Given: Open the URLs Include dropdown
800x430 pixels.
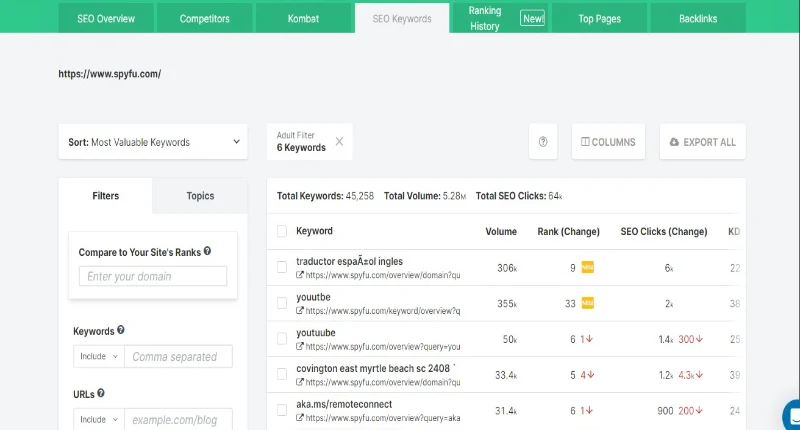Looking at the screenshot, I should click(99, 419).
